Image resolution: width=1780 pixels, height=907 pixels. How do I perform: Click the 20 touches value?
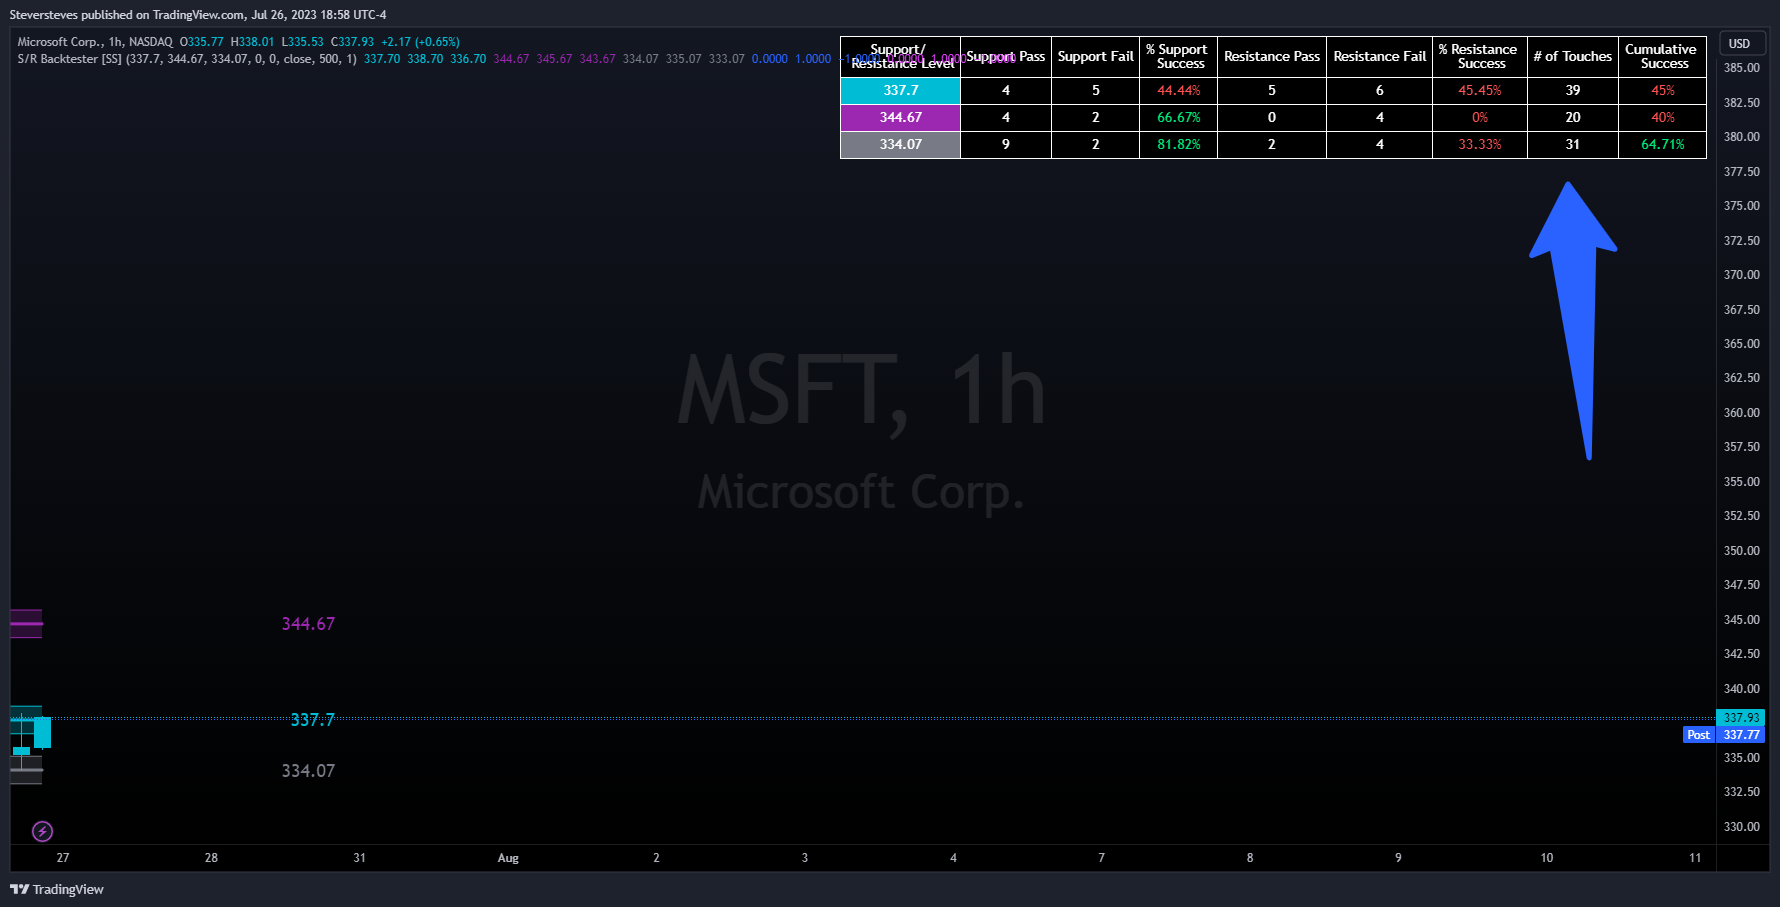1573,117
